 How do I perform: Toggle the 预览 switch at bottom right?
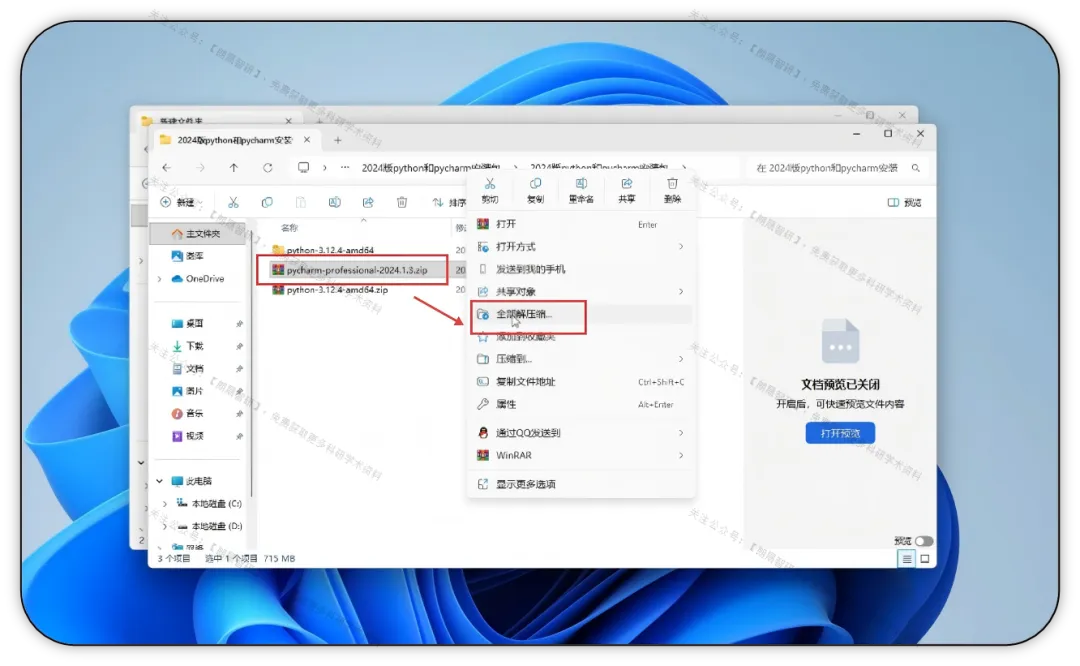tap(924, 541)
